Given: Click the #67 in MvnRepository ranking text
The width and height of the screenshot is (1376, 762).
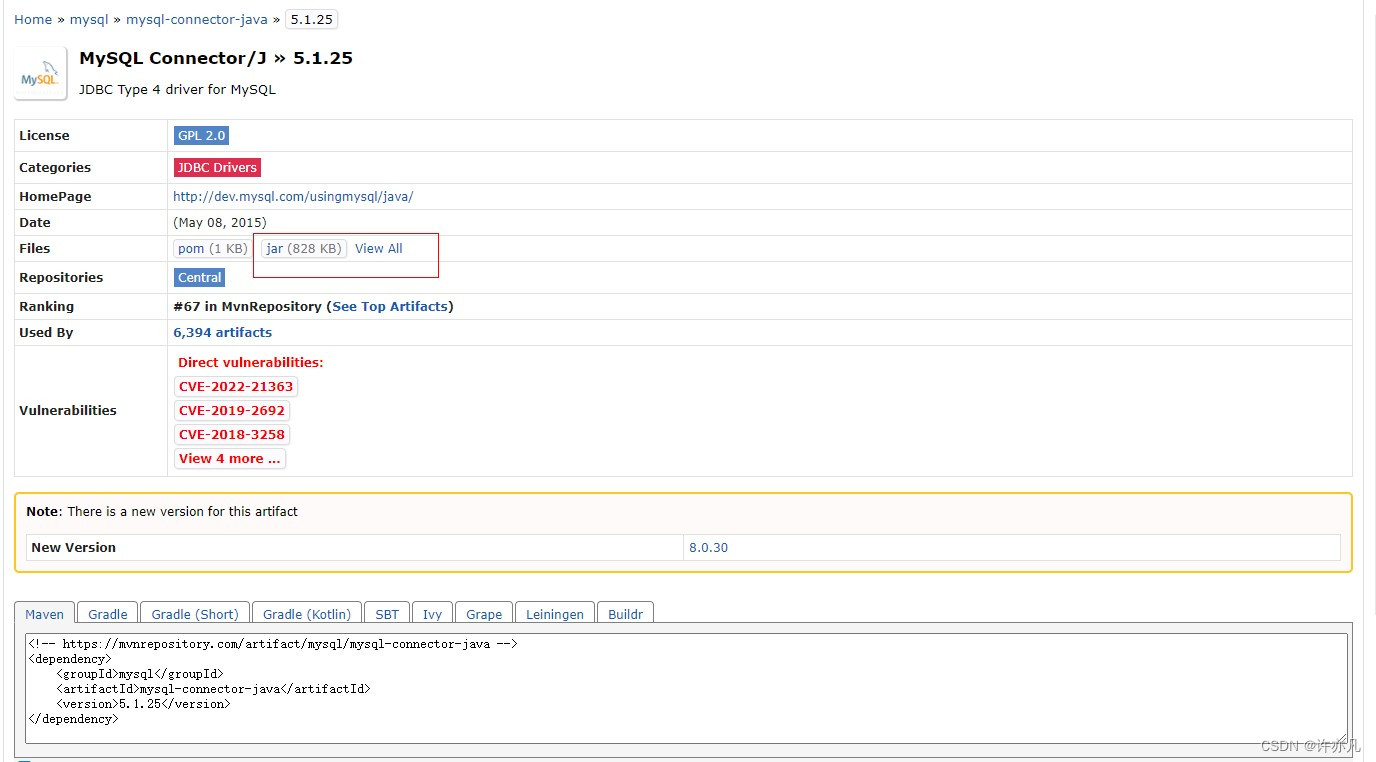Looking at the screenshot, I should click(x=247, y=306).
